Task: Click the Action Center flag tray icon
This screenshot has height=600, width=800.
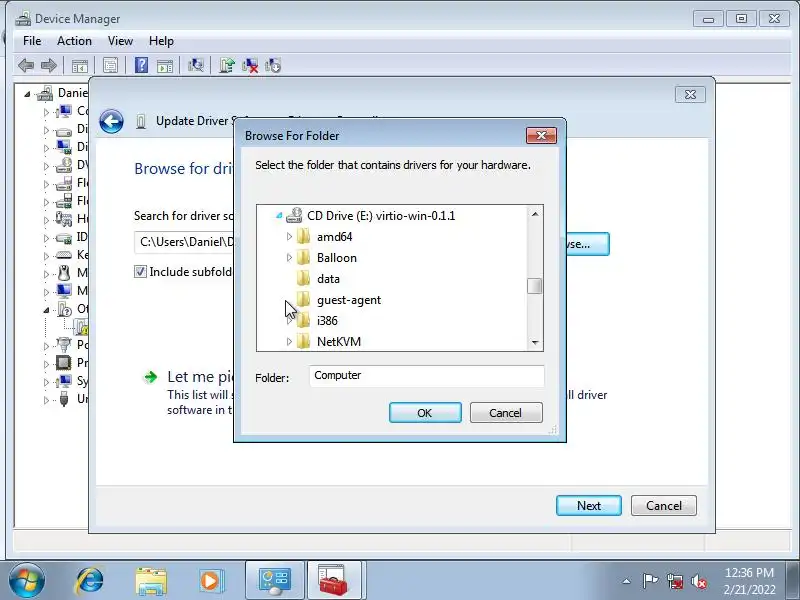Action: pyautogui.click(x=650, y=581)
